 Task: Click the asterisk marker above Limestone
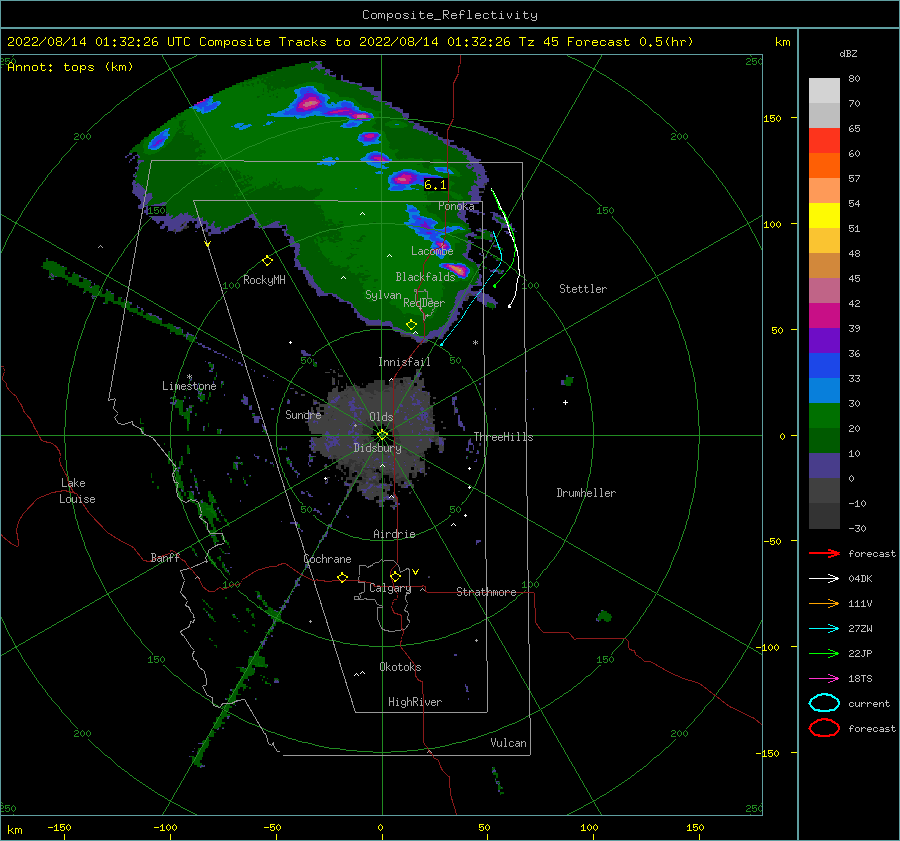[x=189, y=377]
